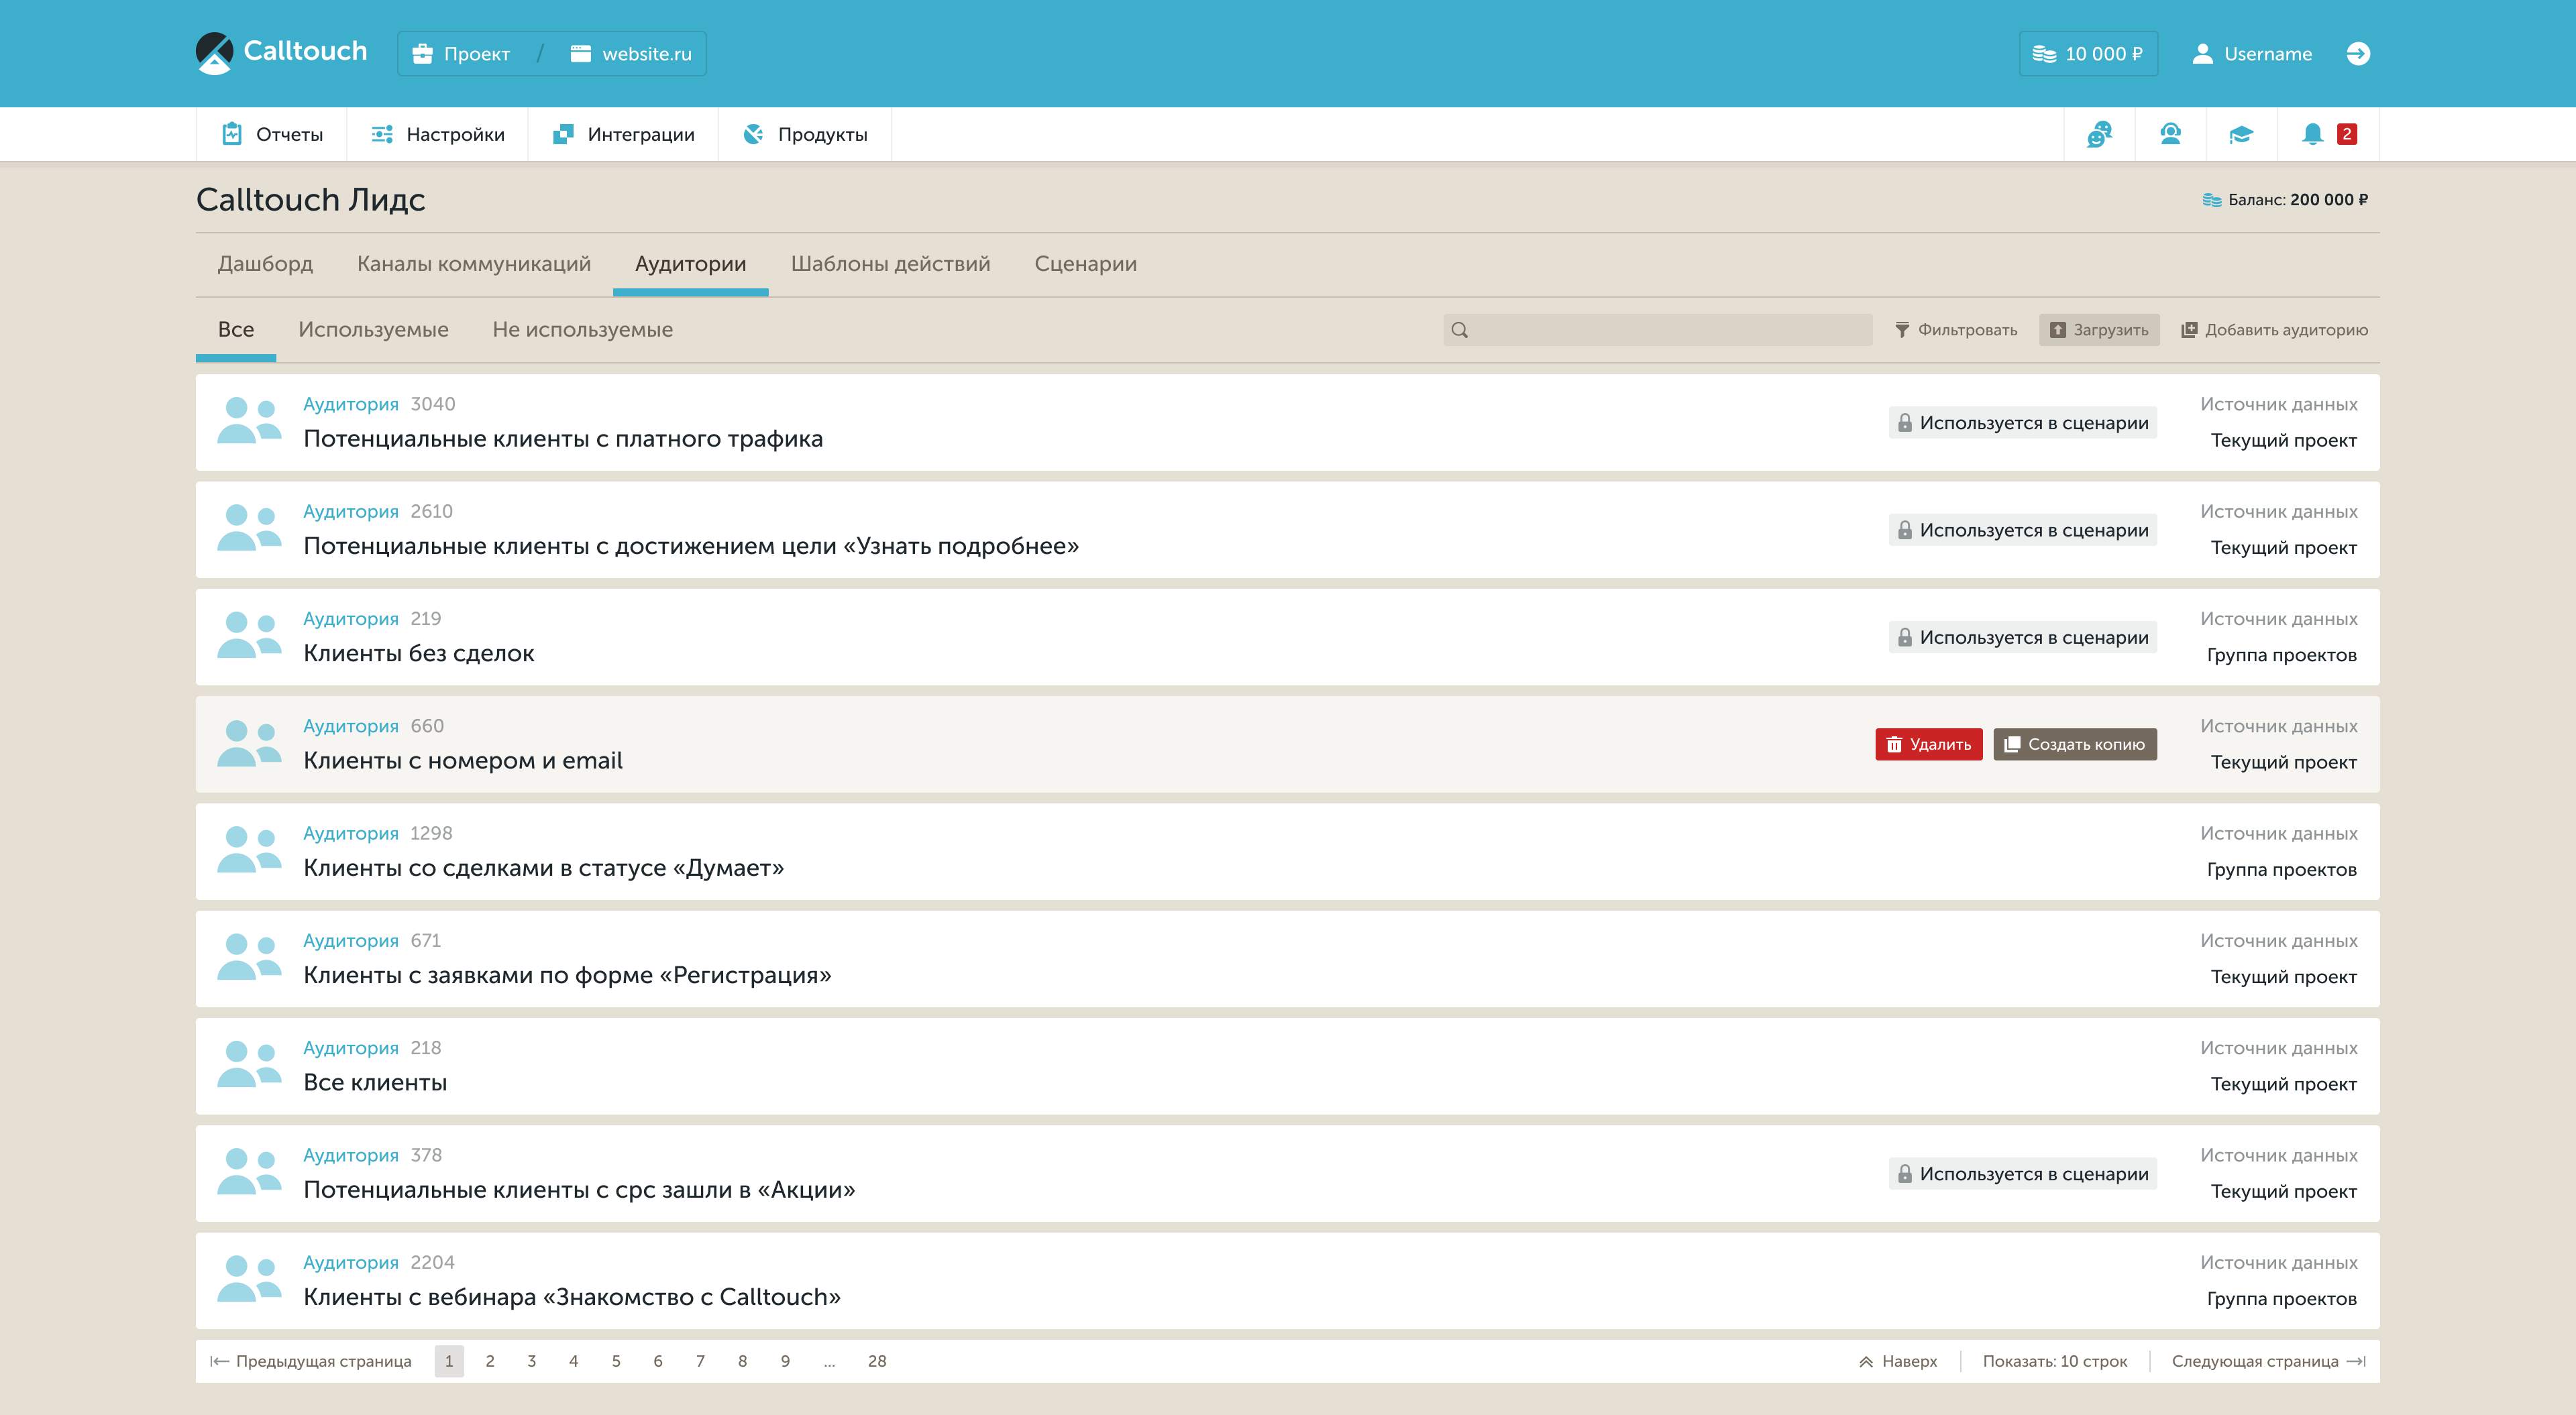
Task: Click Используется в сценарии badge for audience 219
Action: [x=2023, y=637]
